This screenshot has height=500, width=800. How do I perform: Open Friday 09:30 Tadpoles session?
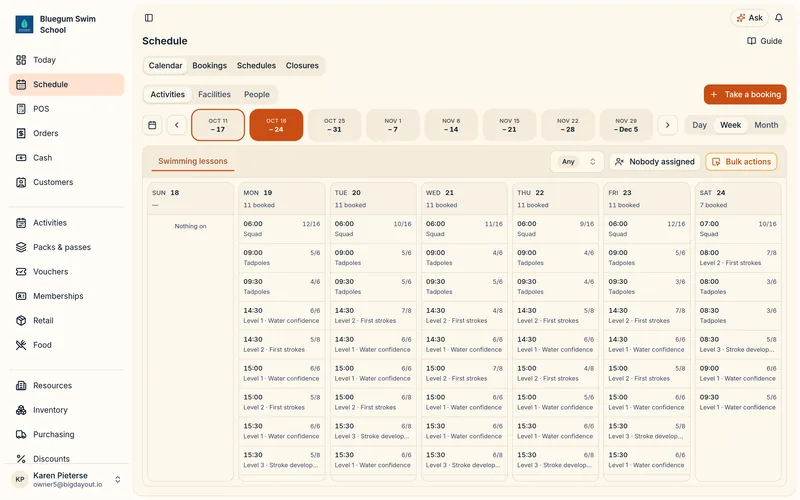(x=647, y=287)
